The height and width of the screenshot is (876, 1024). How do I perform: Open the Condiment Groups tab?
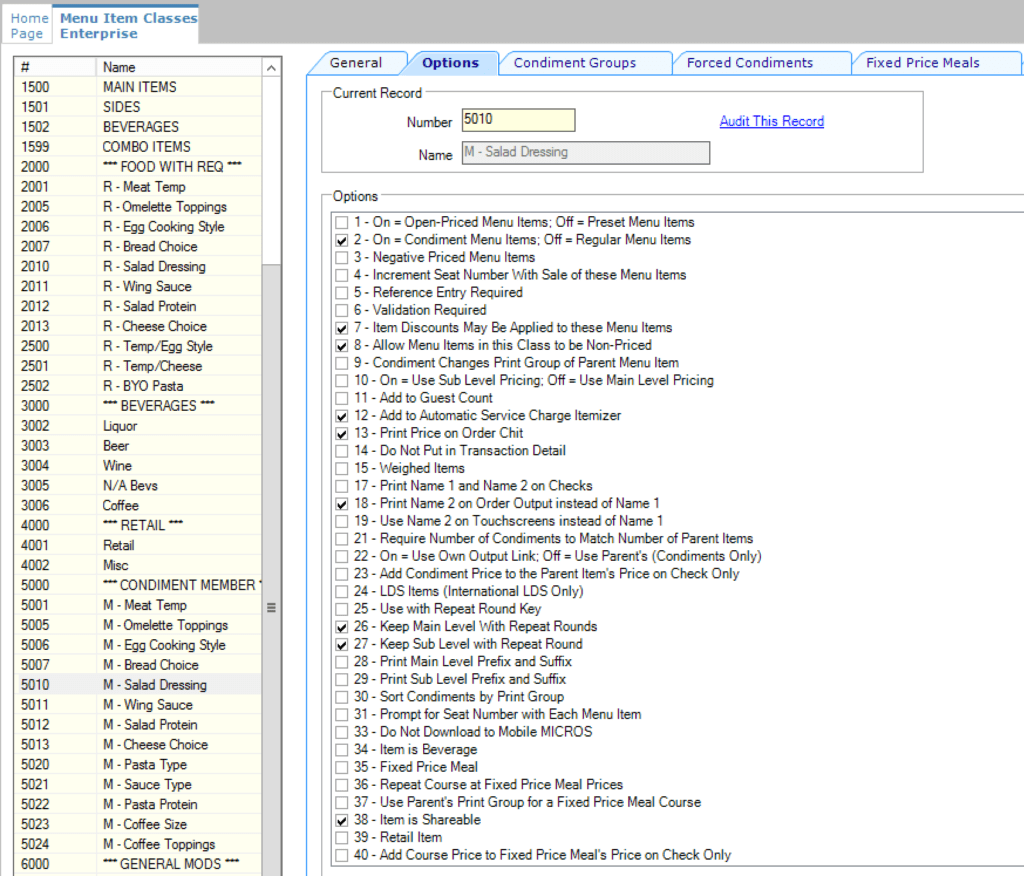[575, 63]
